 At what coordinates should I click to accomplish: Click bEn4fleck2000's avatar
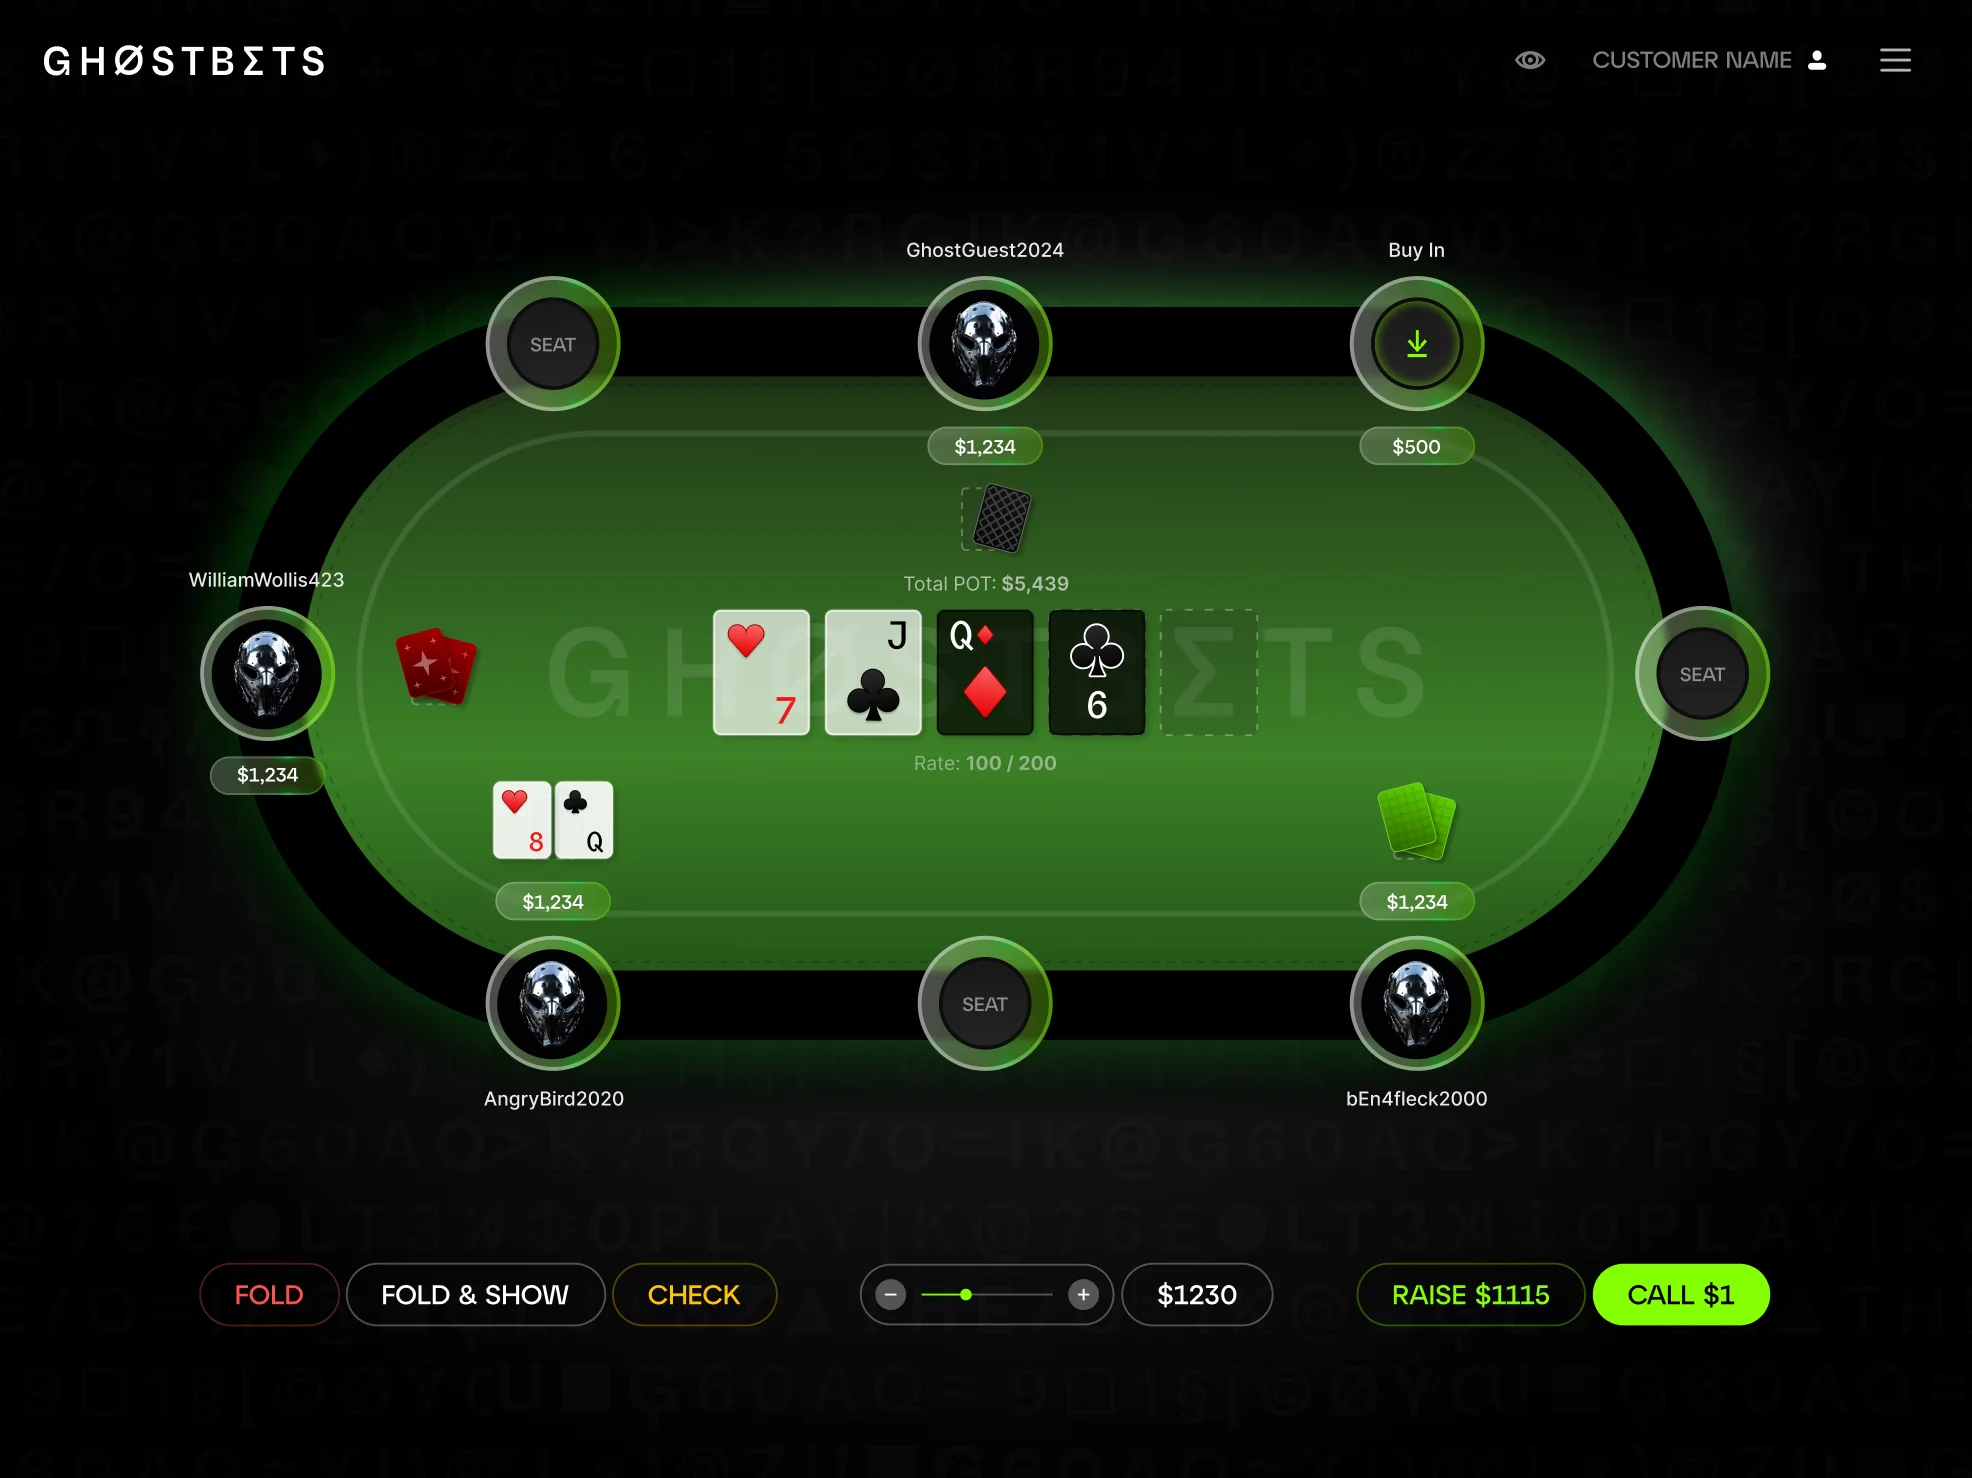pos(1417,1004)
